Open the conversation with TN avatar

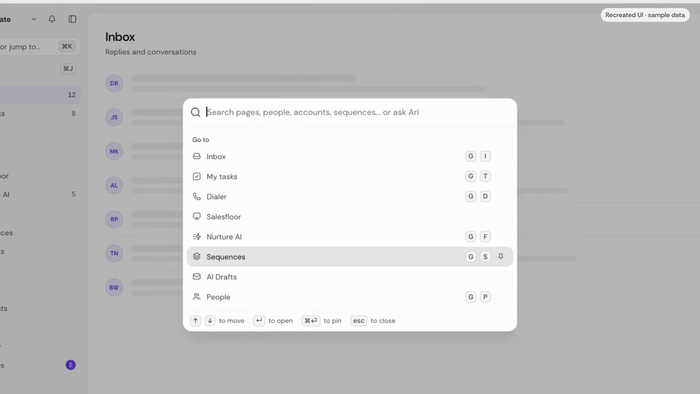[x=114, y=253]
